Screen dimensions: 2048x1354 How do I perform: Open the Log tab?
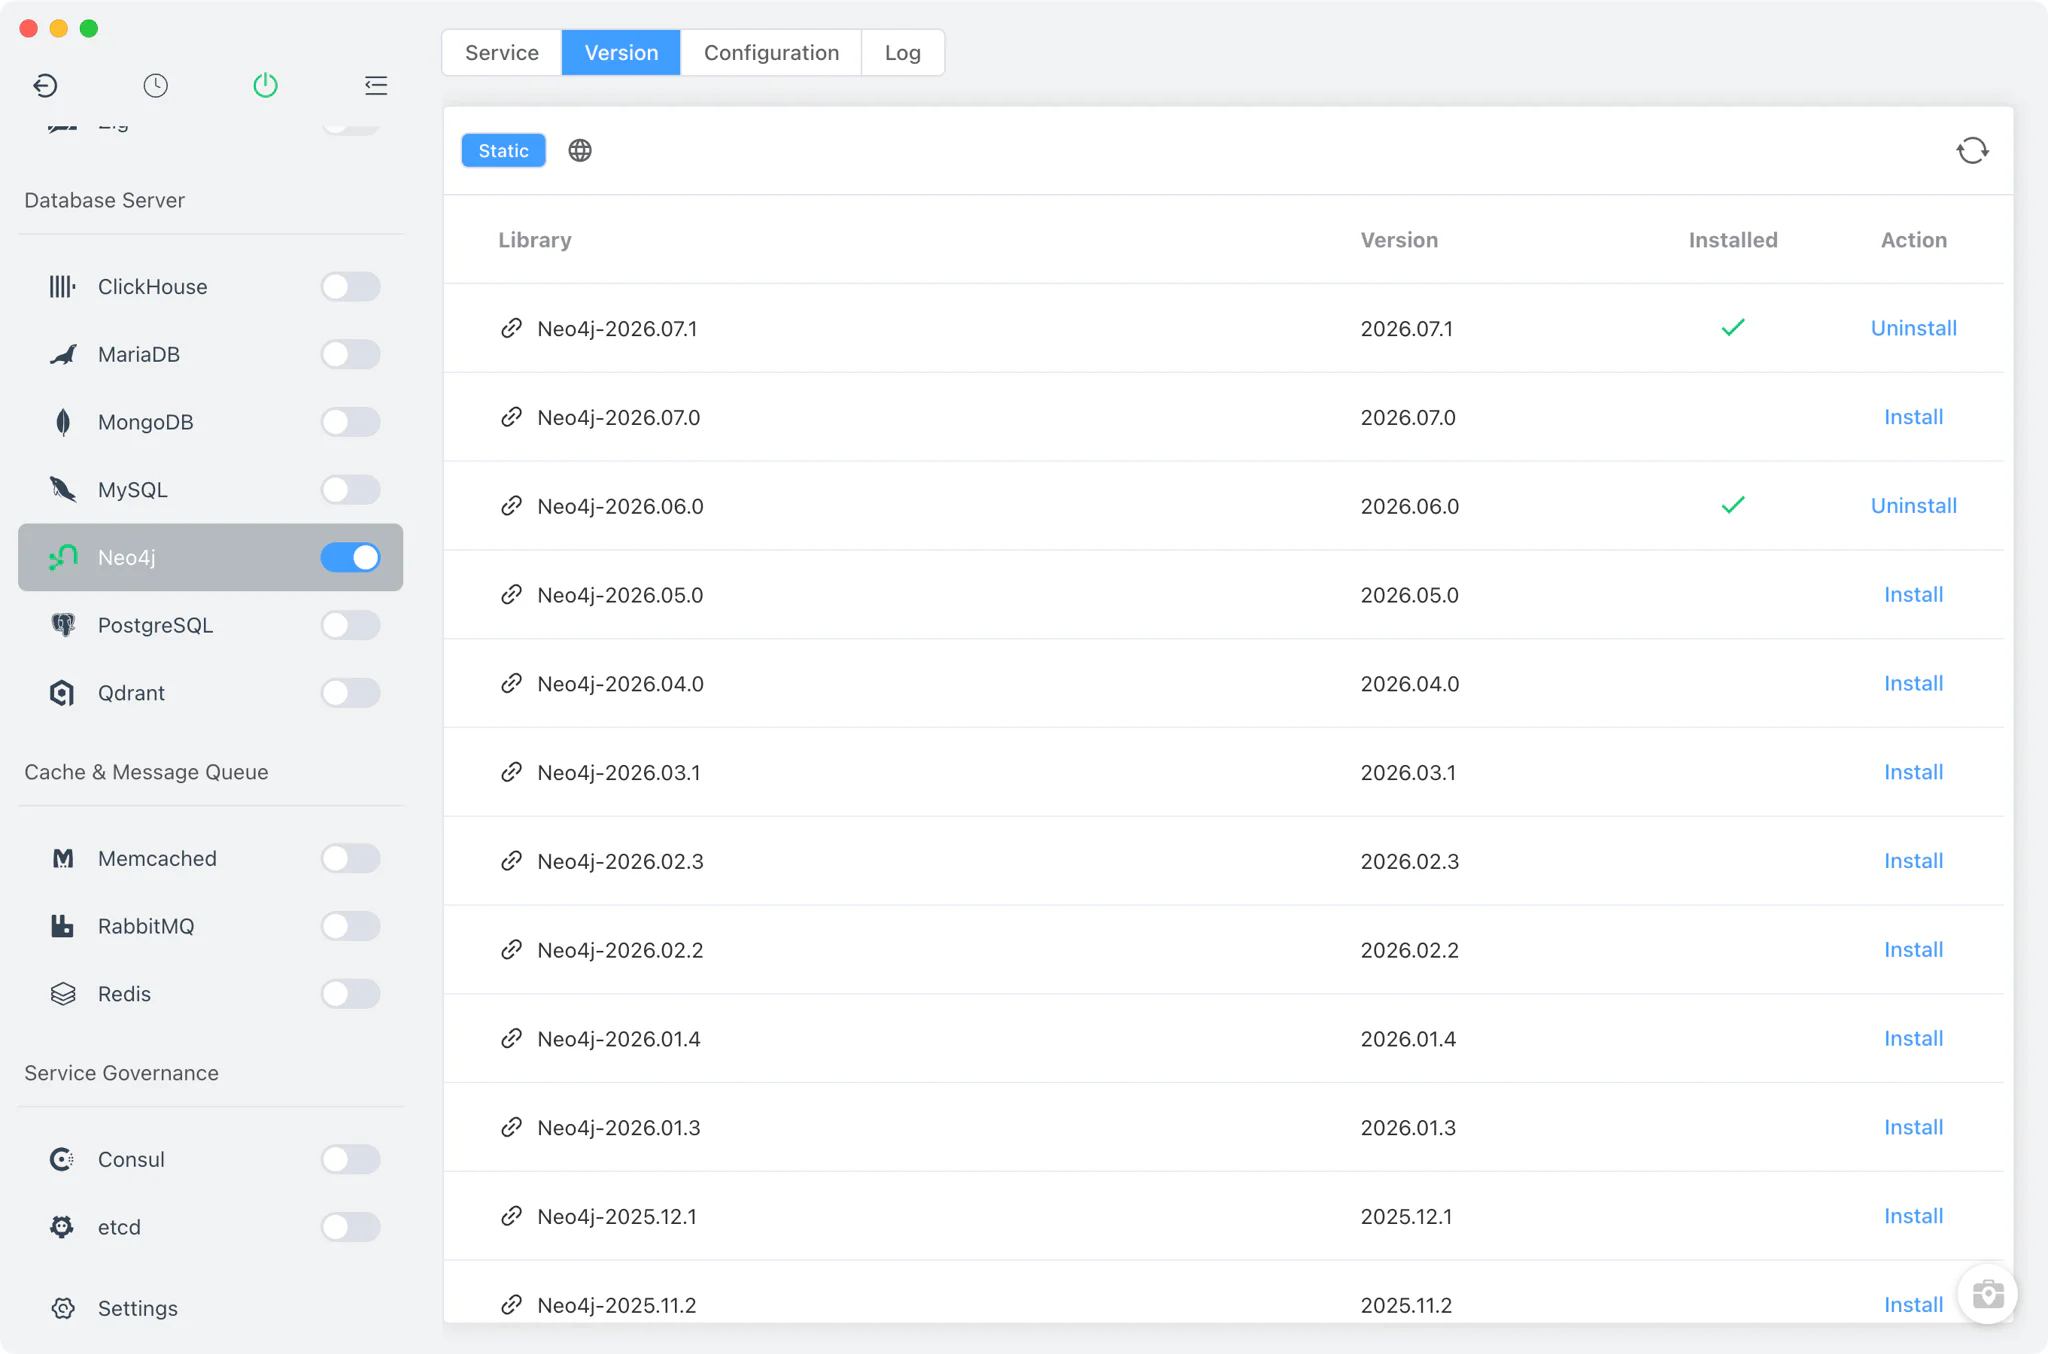(x=903, y=53)
